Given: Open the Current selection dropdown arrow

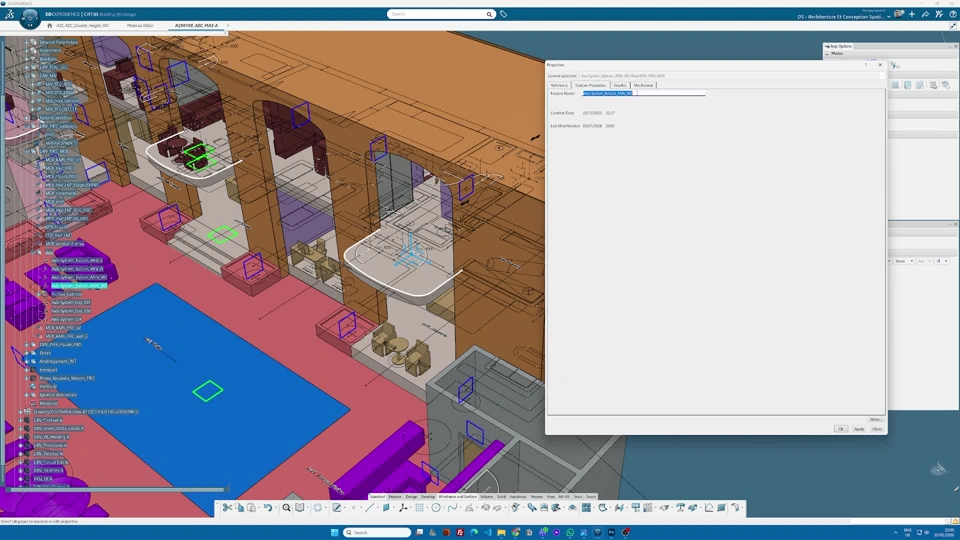Looking at the screenshot, I should point(881,76).
